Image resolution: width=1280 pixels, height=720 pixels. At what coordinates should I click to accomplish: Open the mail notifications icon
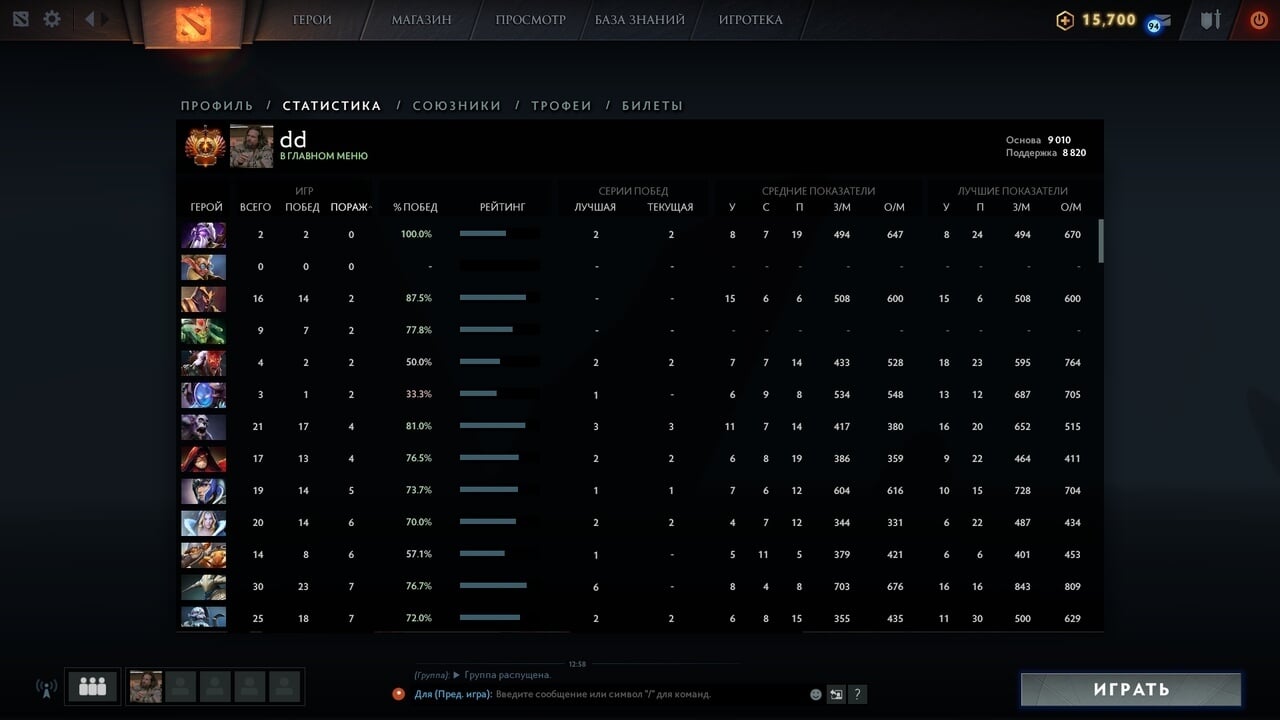pos(1160,21)
